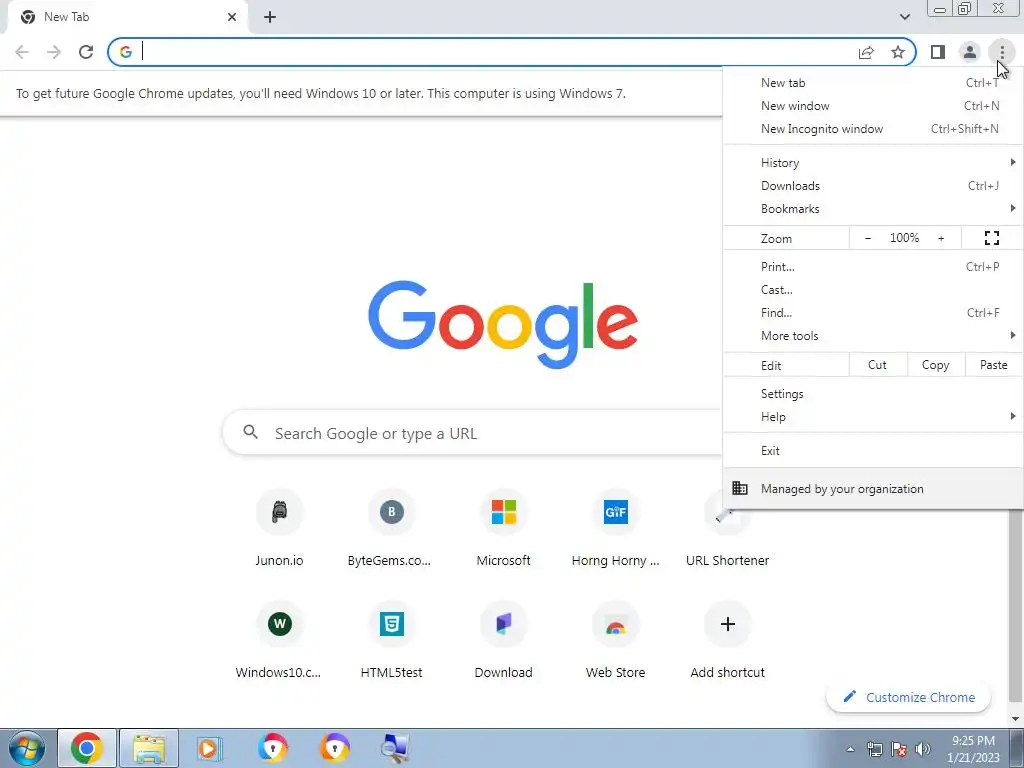This screenshot has height=768, width=1024.
Task: Select New window in the menu
Action: tap(873, 106)
